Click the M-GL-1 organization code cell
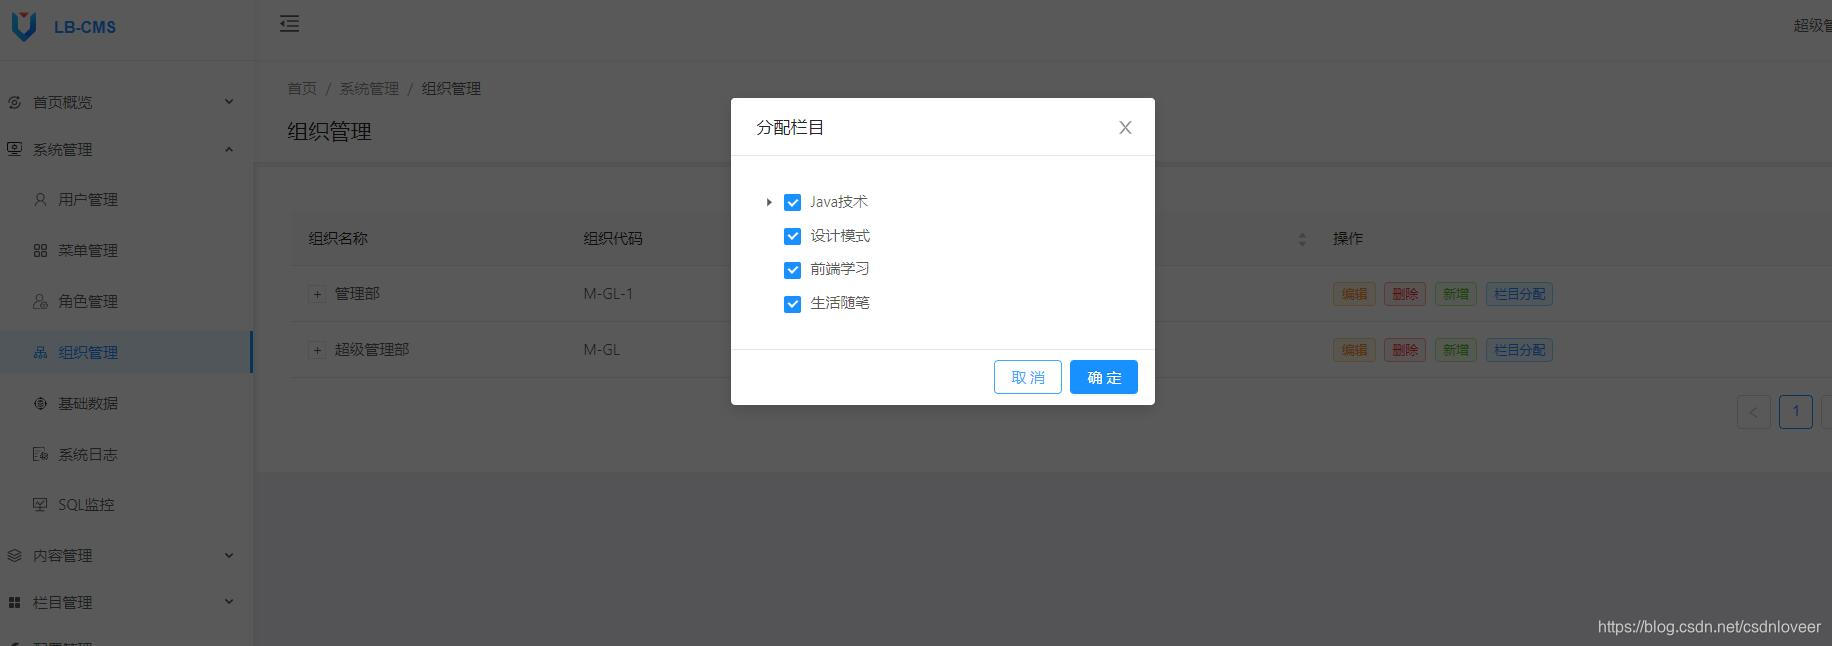 point(608,294)
